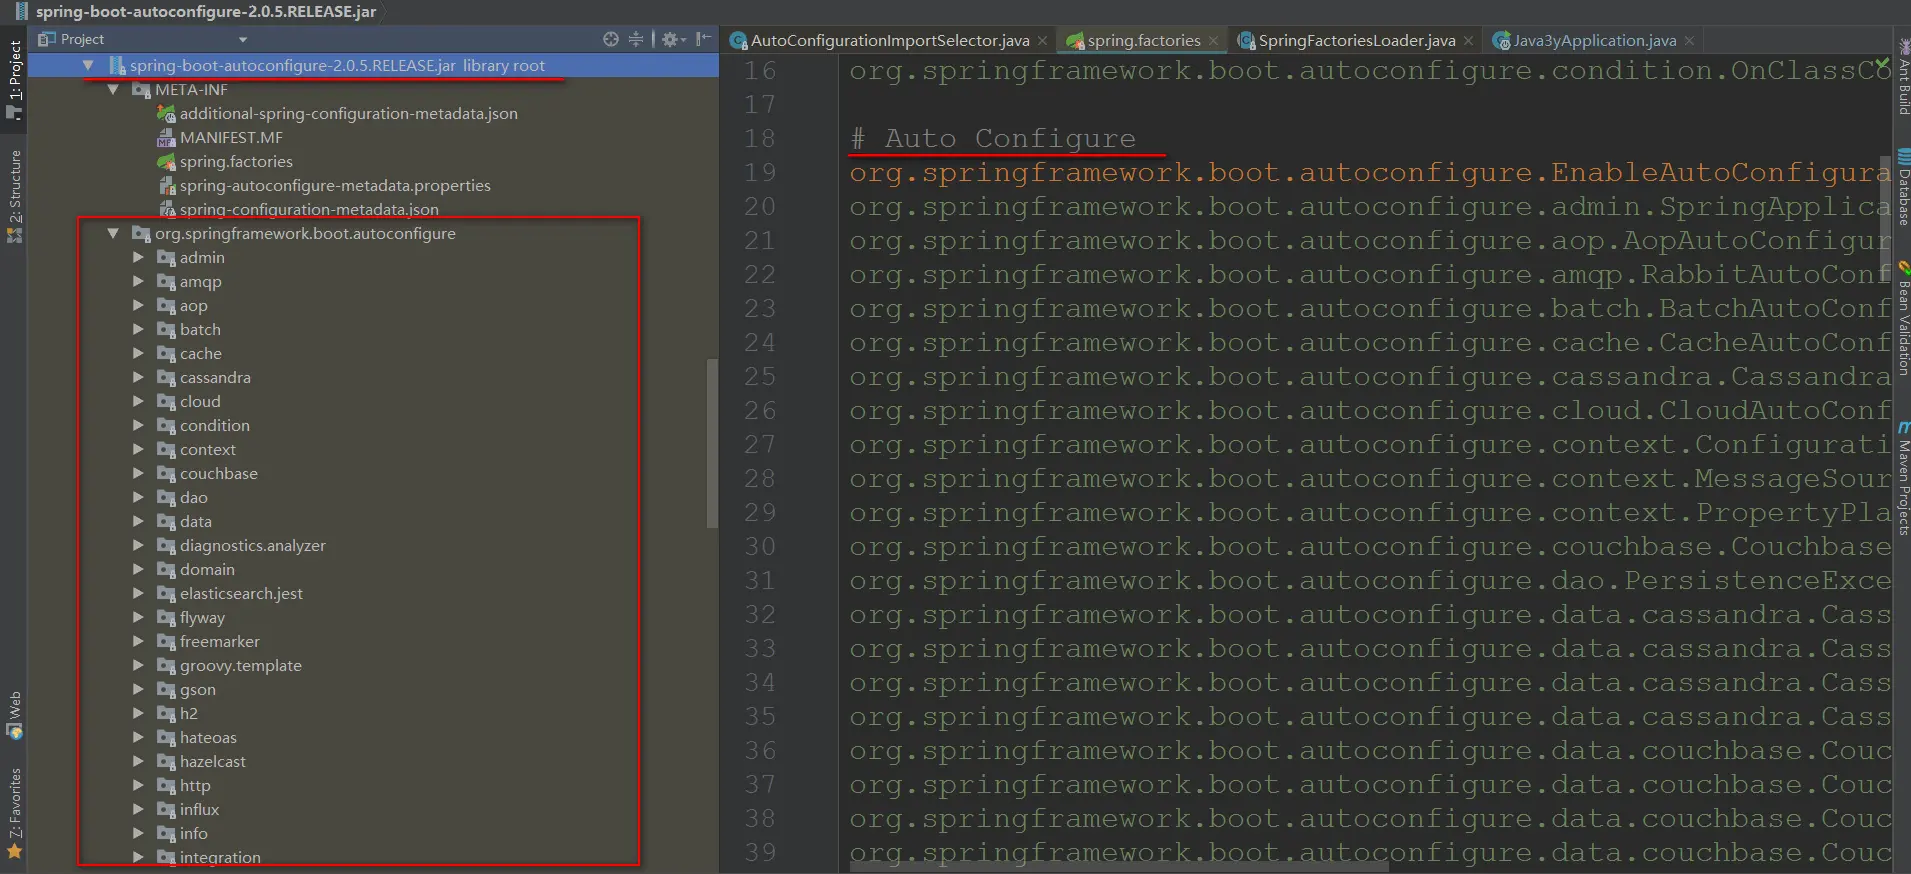The height and width of the screenshot is (874, 1911).
Task: Hide the Project panel with hide icon
Action: pos(703,39)
